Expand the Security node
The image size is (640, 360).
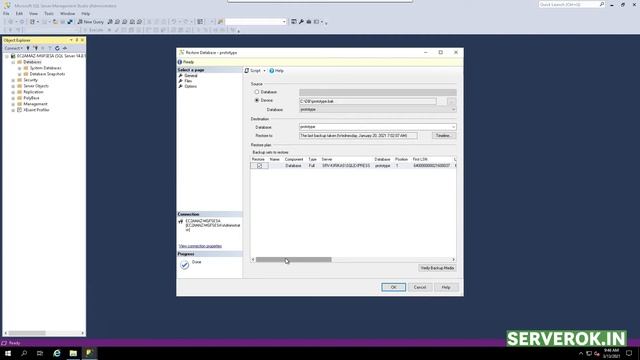click(x=13, y=80)
